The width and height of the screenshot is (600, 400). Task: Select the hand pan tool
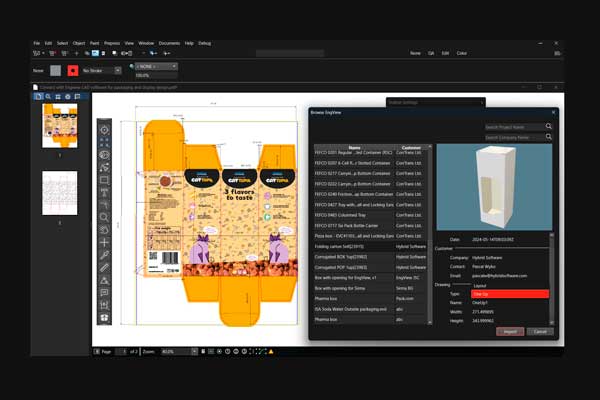(104, 230)
